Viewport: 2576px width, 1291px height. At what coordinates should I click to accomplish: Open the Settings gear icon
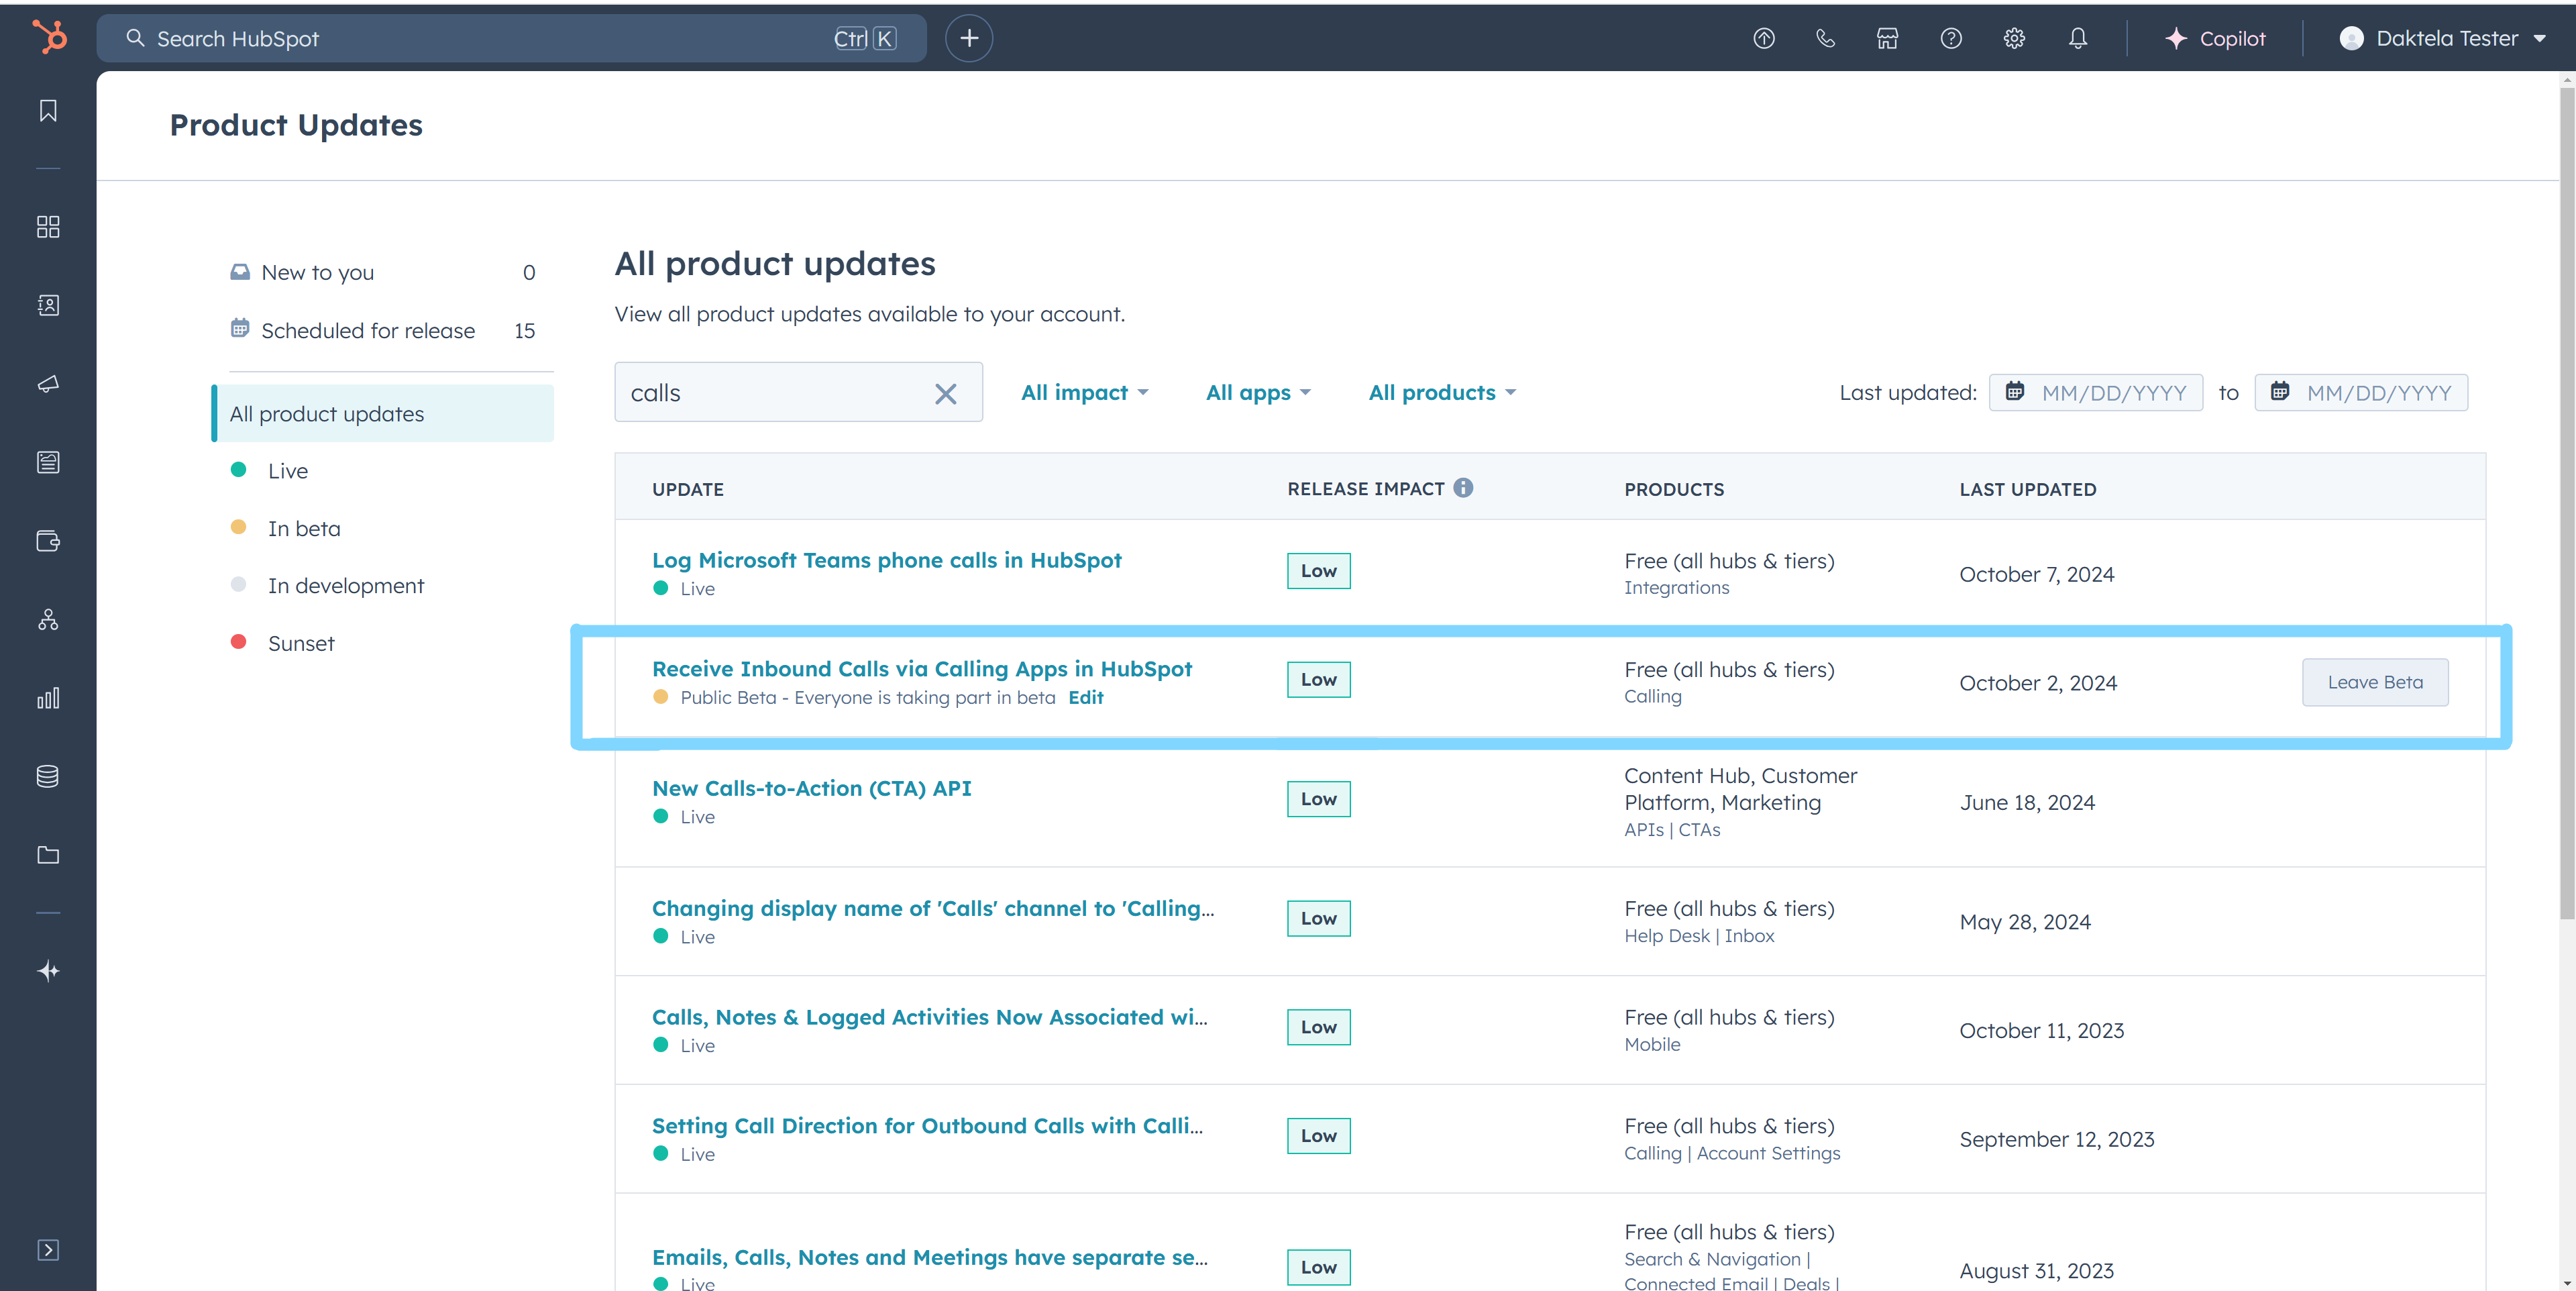click(2014, 38)
